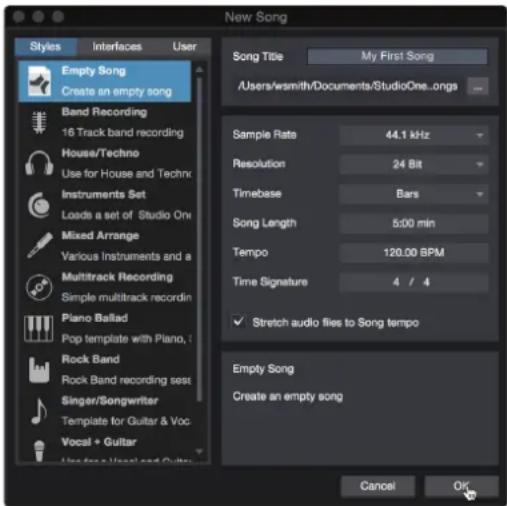
Task: Switch to the Styles tab
Action: (x=45, y=46)
